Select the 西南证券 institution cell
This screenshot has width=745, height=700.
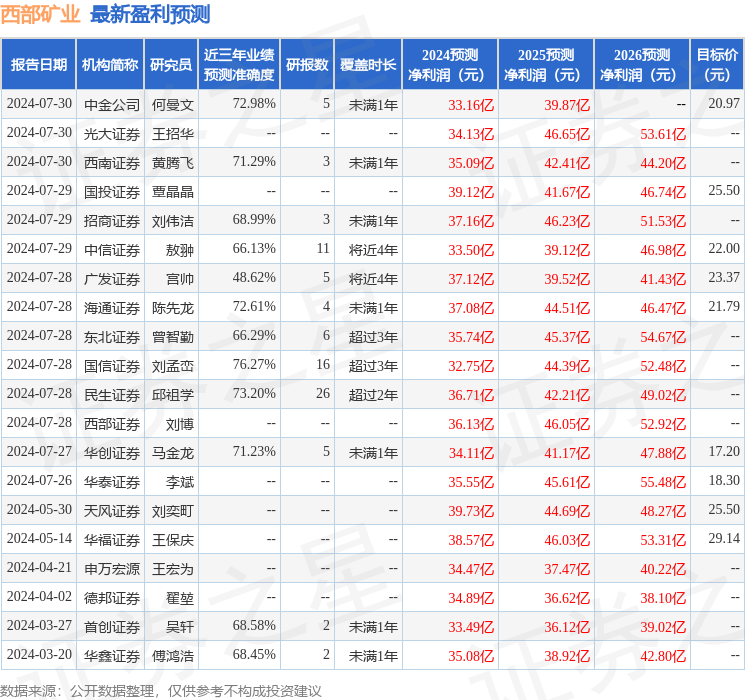112,163
